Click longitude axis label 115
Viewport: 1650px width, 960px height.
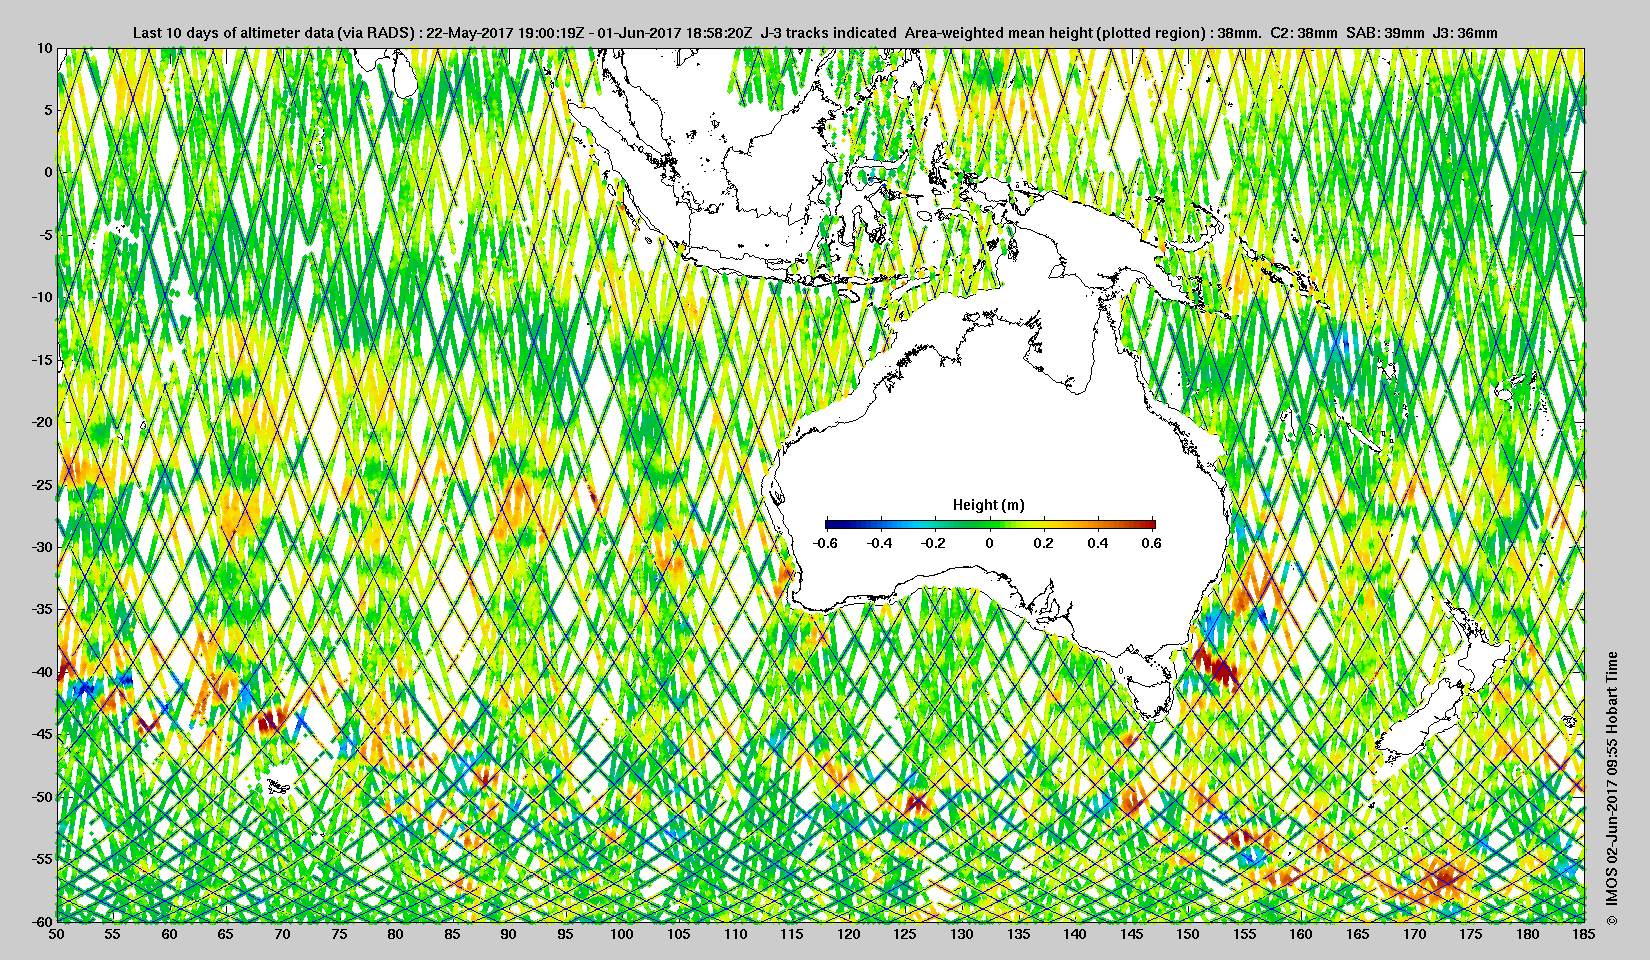pos(792,934)
